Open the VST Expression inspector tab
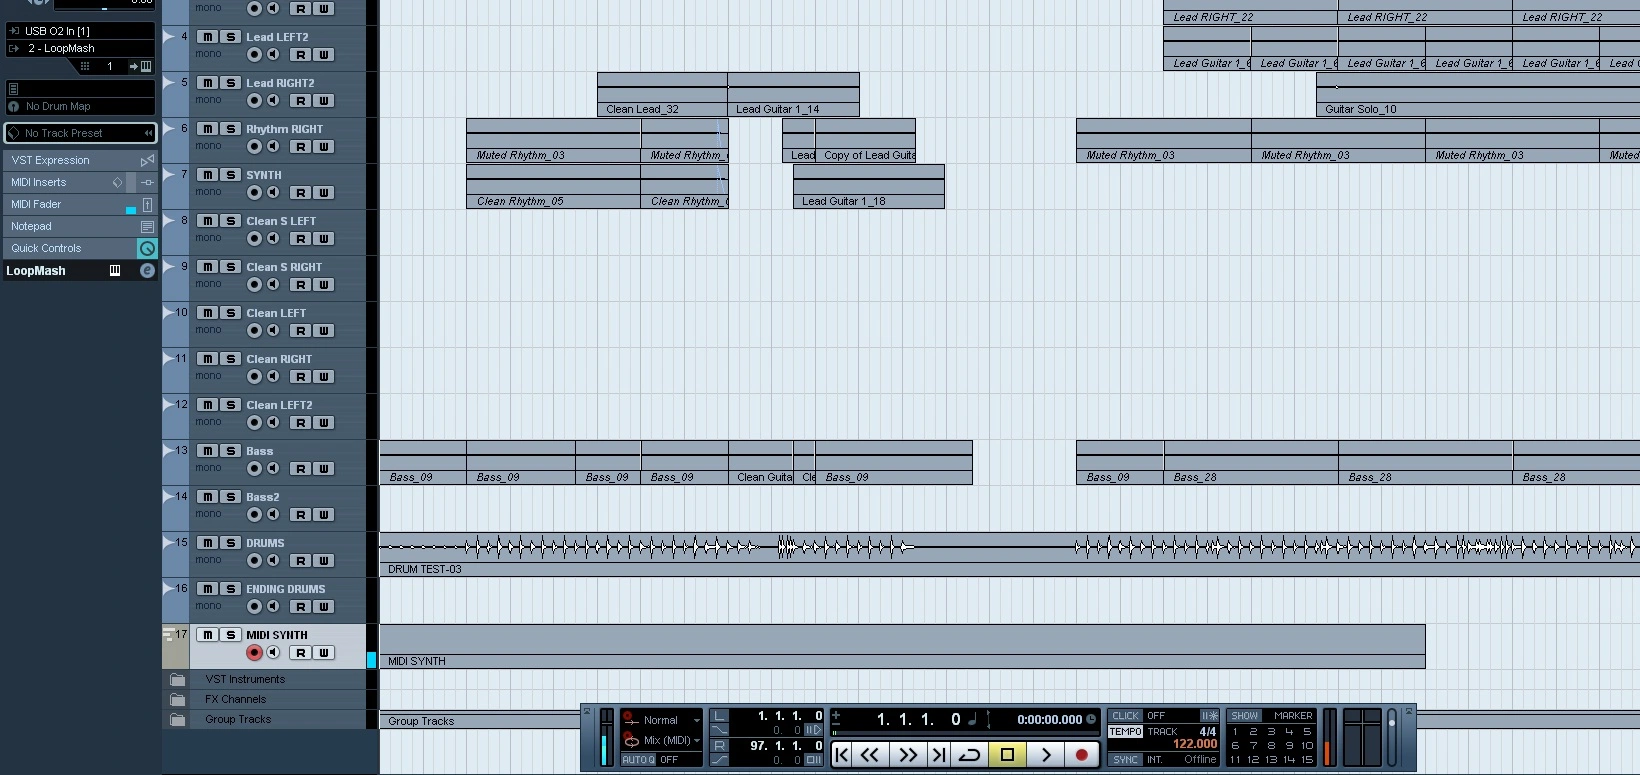 pyautogui.click(x=80, y=160)
